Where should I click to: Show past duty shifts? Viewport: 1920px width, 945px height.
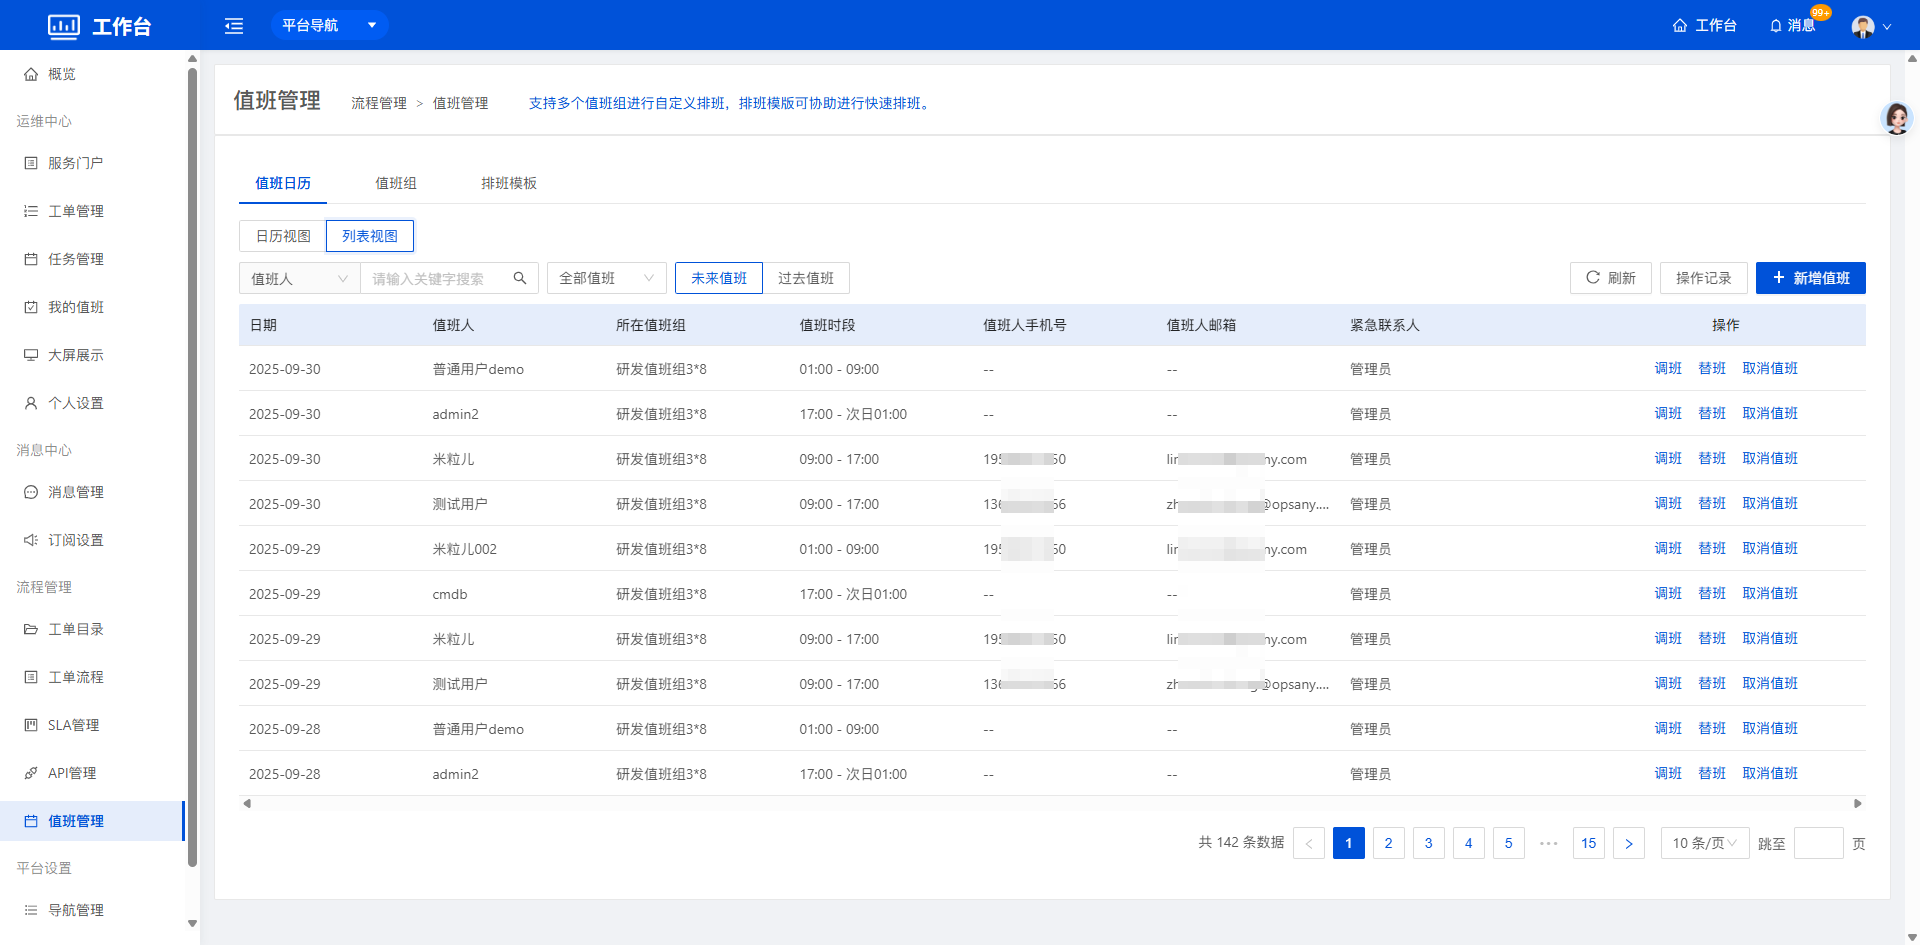[805, 278]
